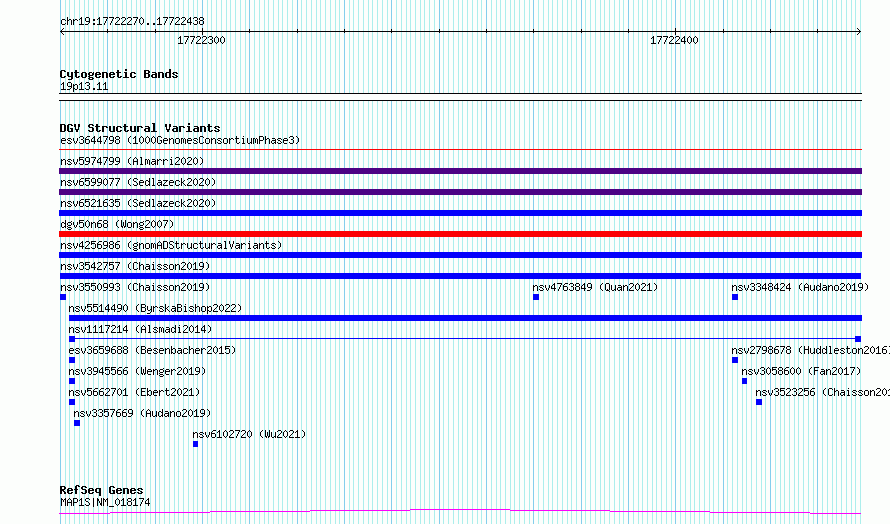Screen dimensions: 890x524
Task: Click the blue bar below nsv5514490
Action: point(465,318)
